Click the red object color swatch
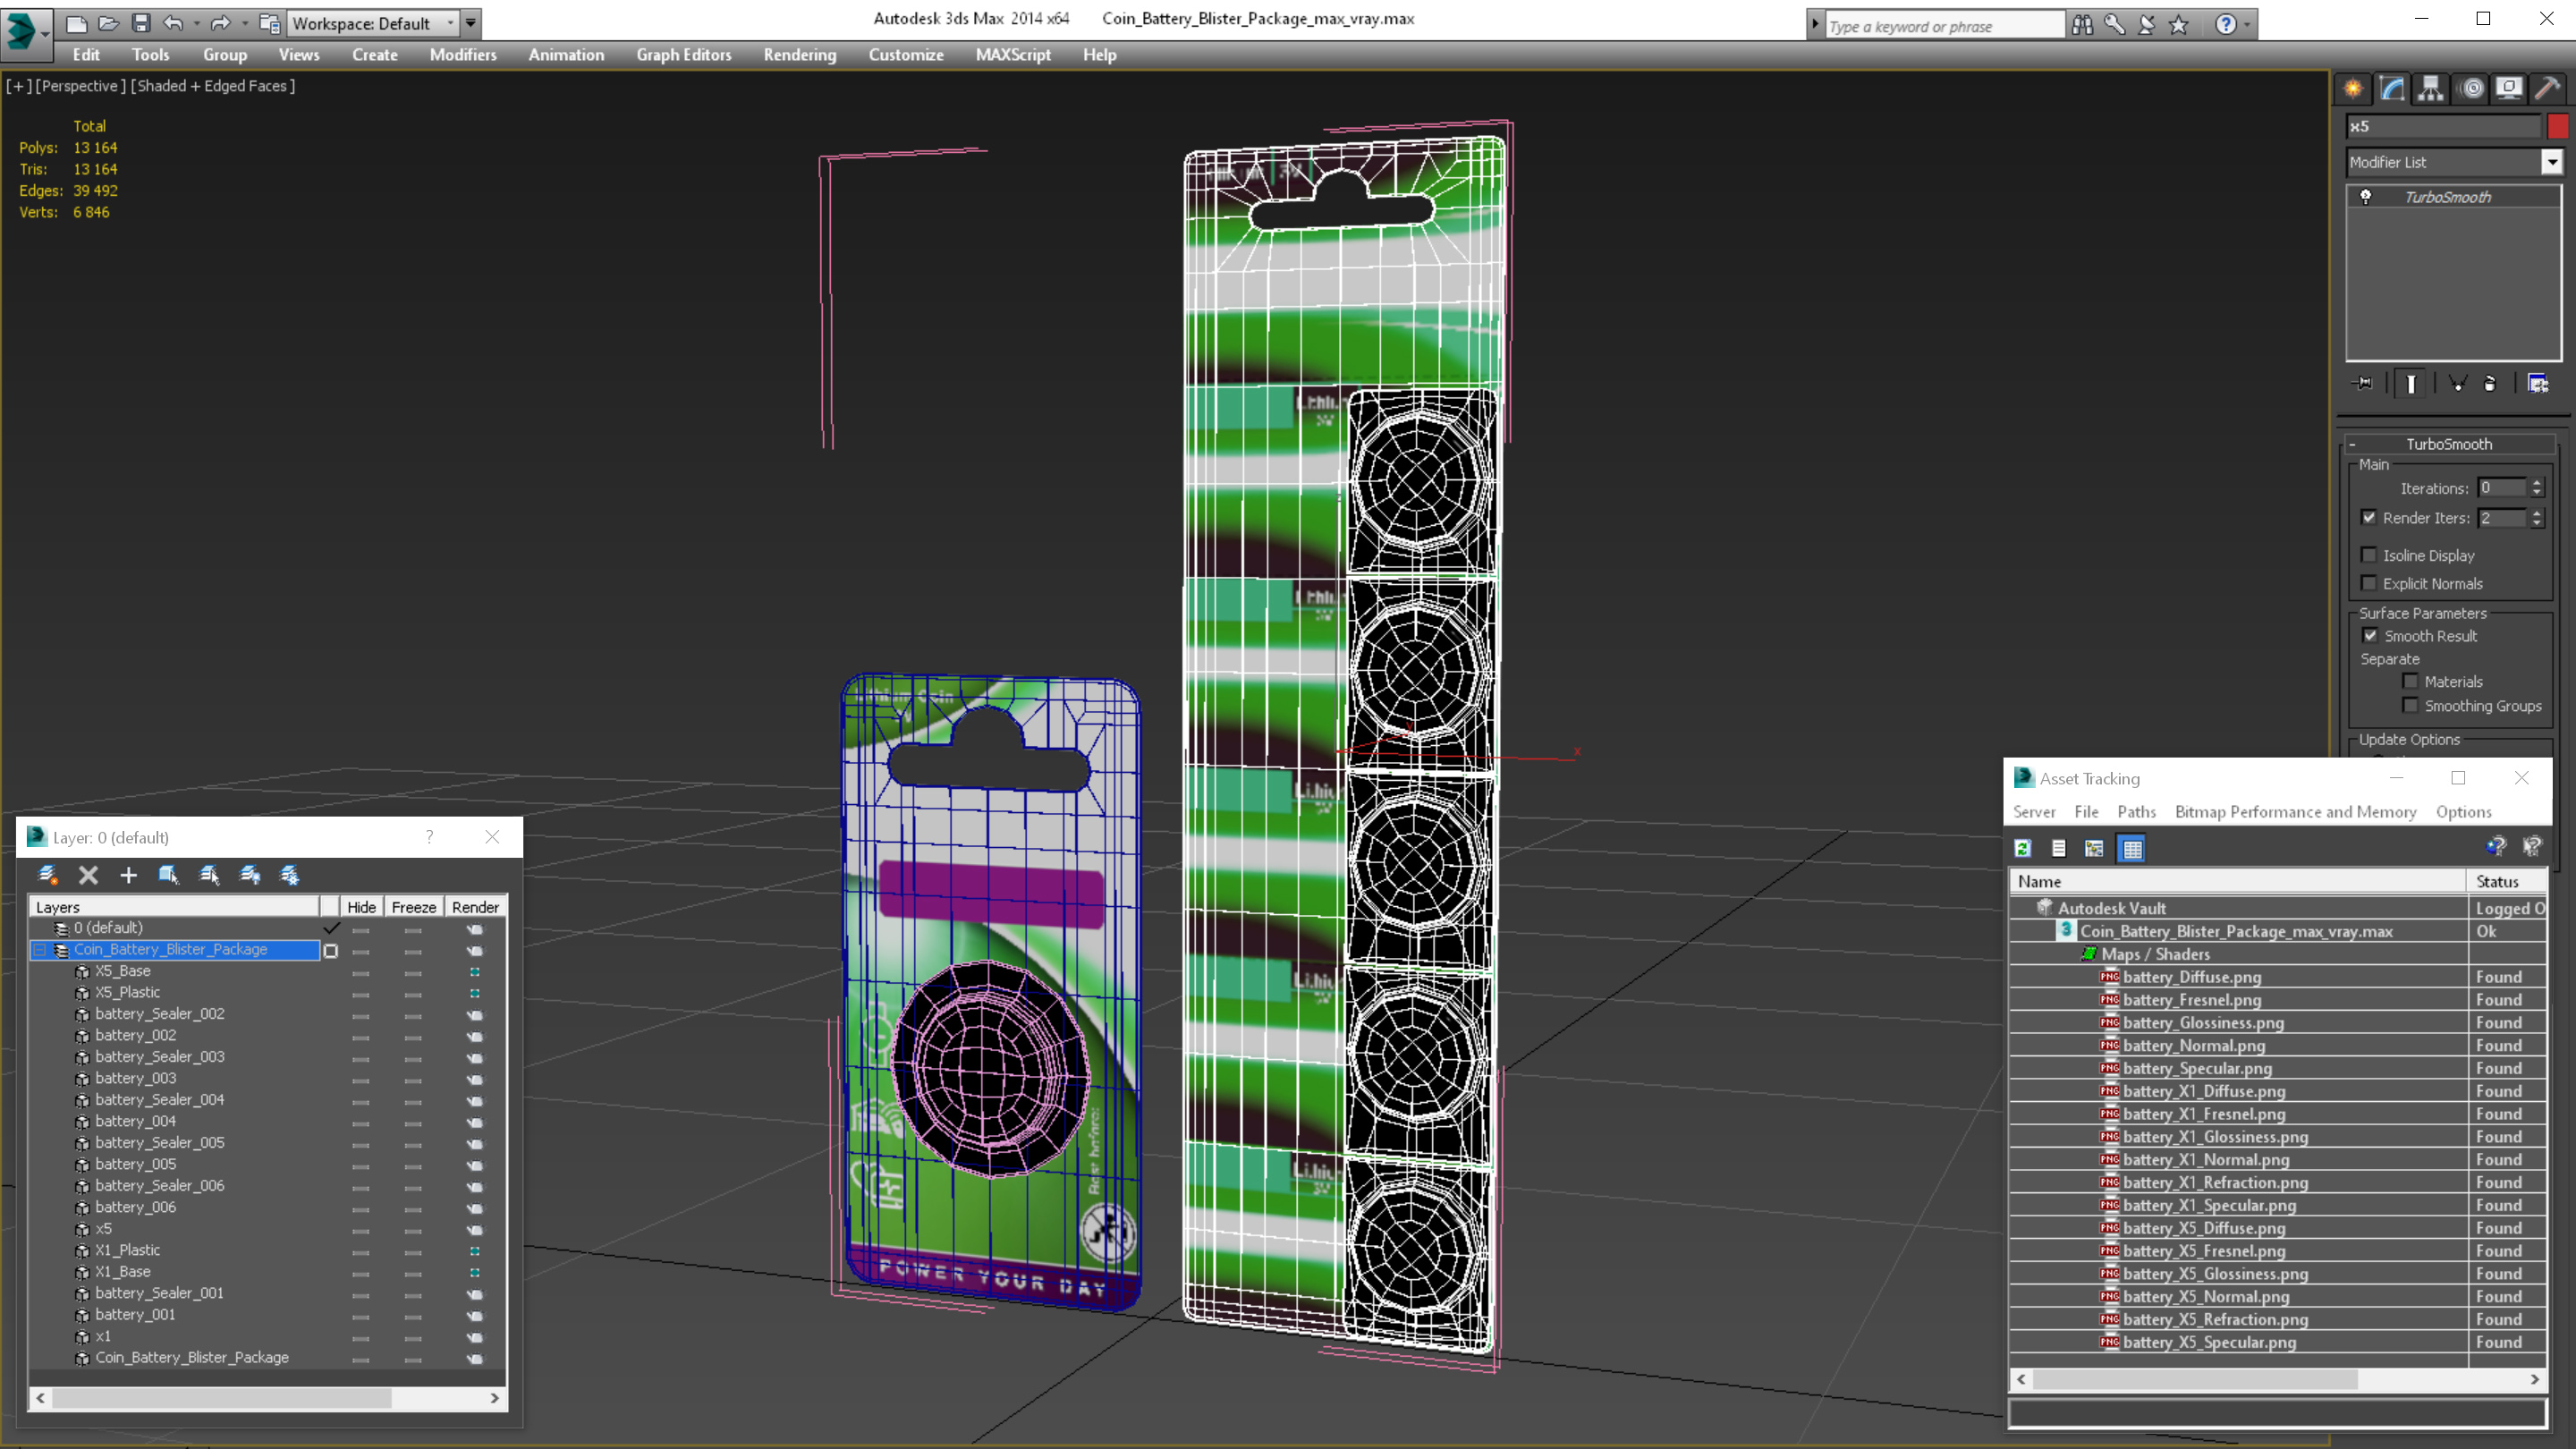This screenshot has width=2576, height=1449. (x=2557, y=126)
